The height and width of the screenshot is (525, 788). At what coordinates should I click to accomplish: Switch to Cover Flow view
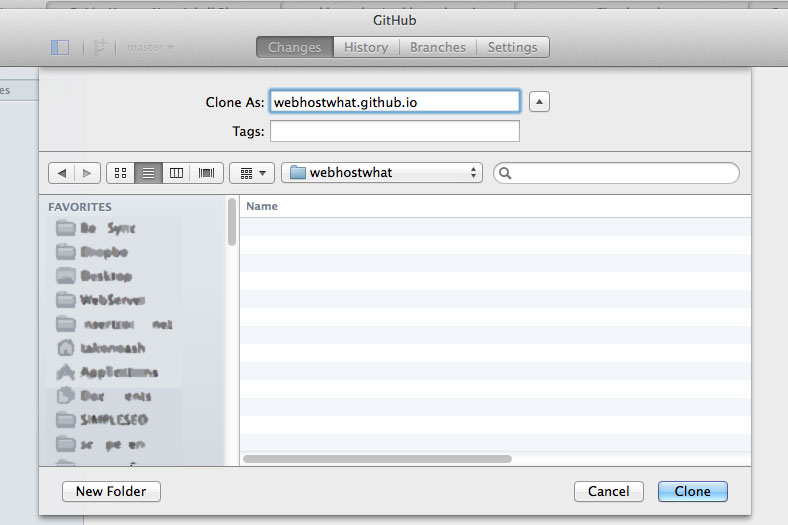207,173
